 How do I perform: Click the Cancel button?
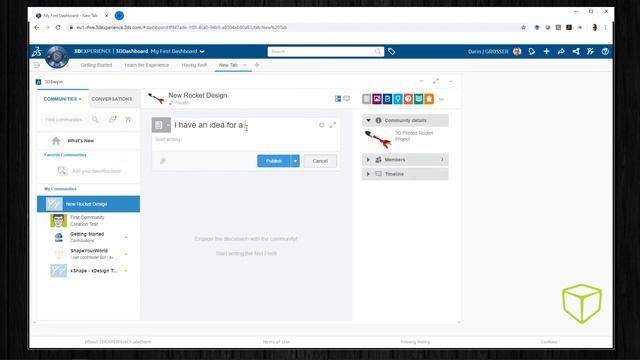[x=320, y=161]
